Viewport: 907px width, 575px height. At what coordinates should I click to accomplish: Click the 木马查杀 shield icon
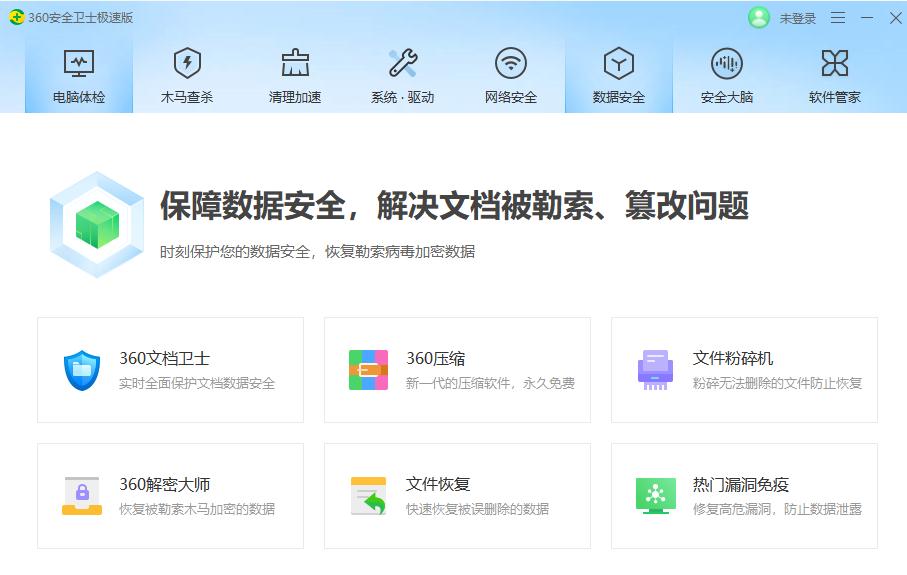click(x=187, y=62)
